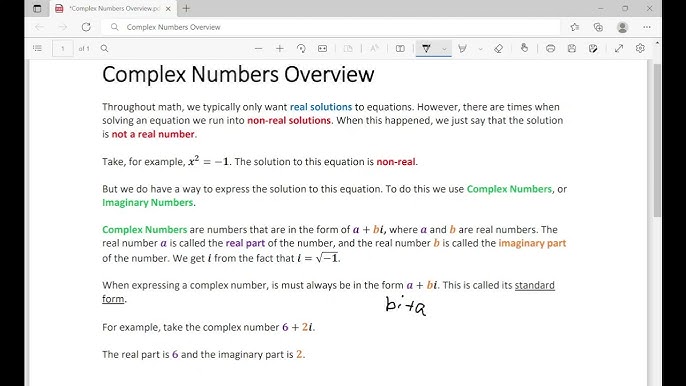Open the user profile icon
Image resolution: width=686 pixels, height=386 pixels.
pos(622,27)
